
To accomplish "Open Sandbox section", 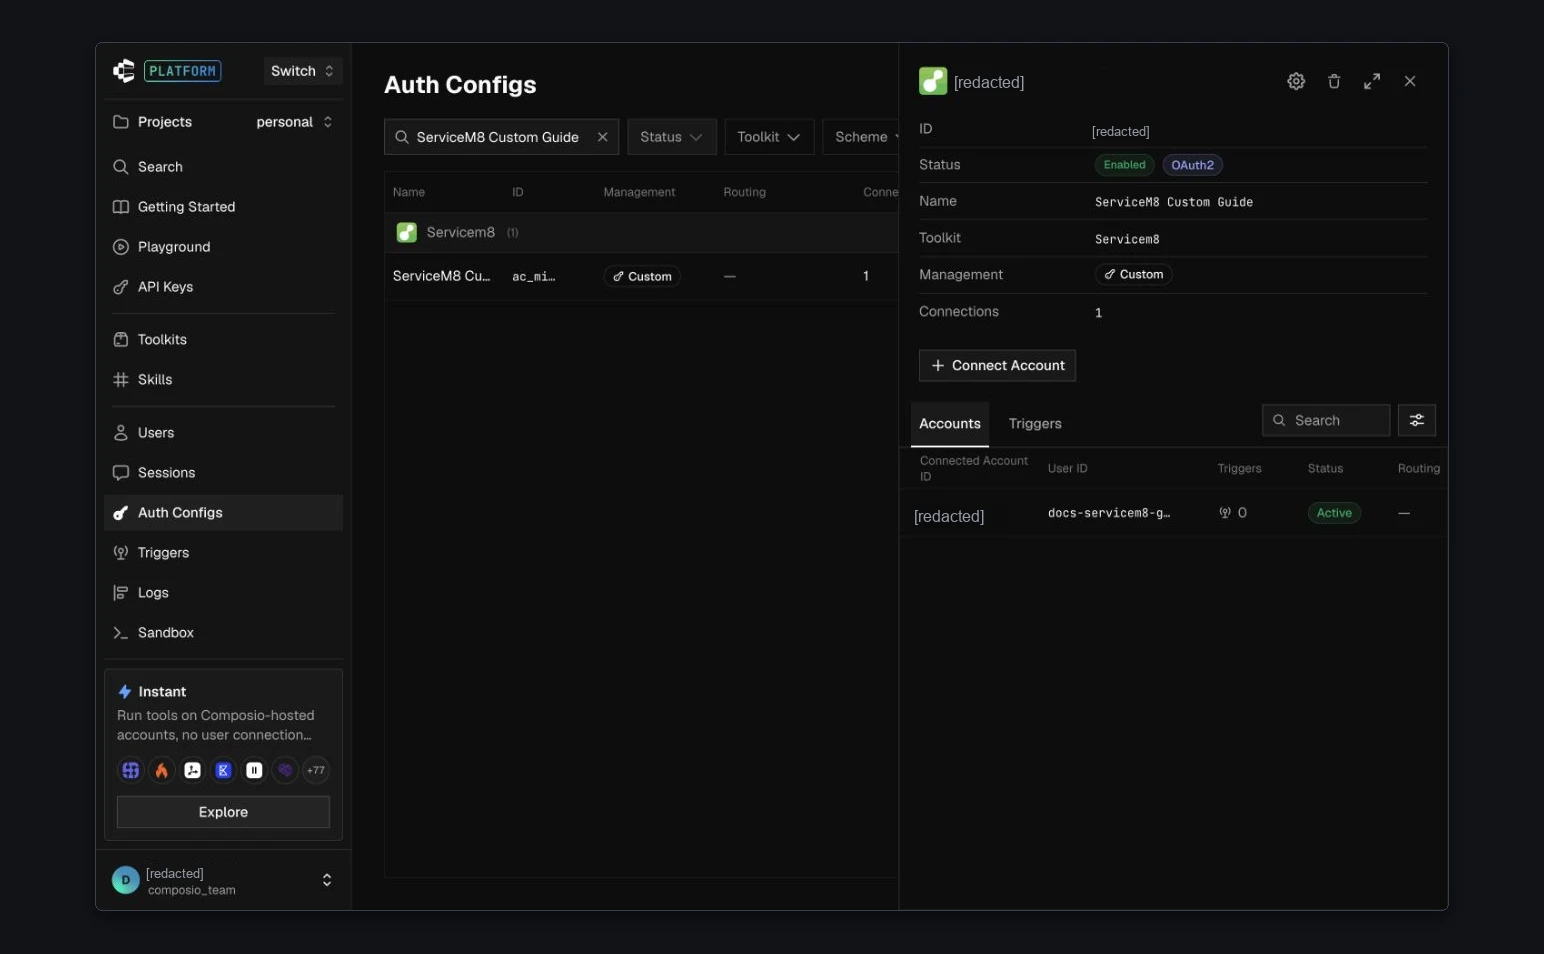I will pyautogui.click(x=223, y=633).
